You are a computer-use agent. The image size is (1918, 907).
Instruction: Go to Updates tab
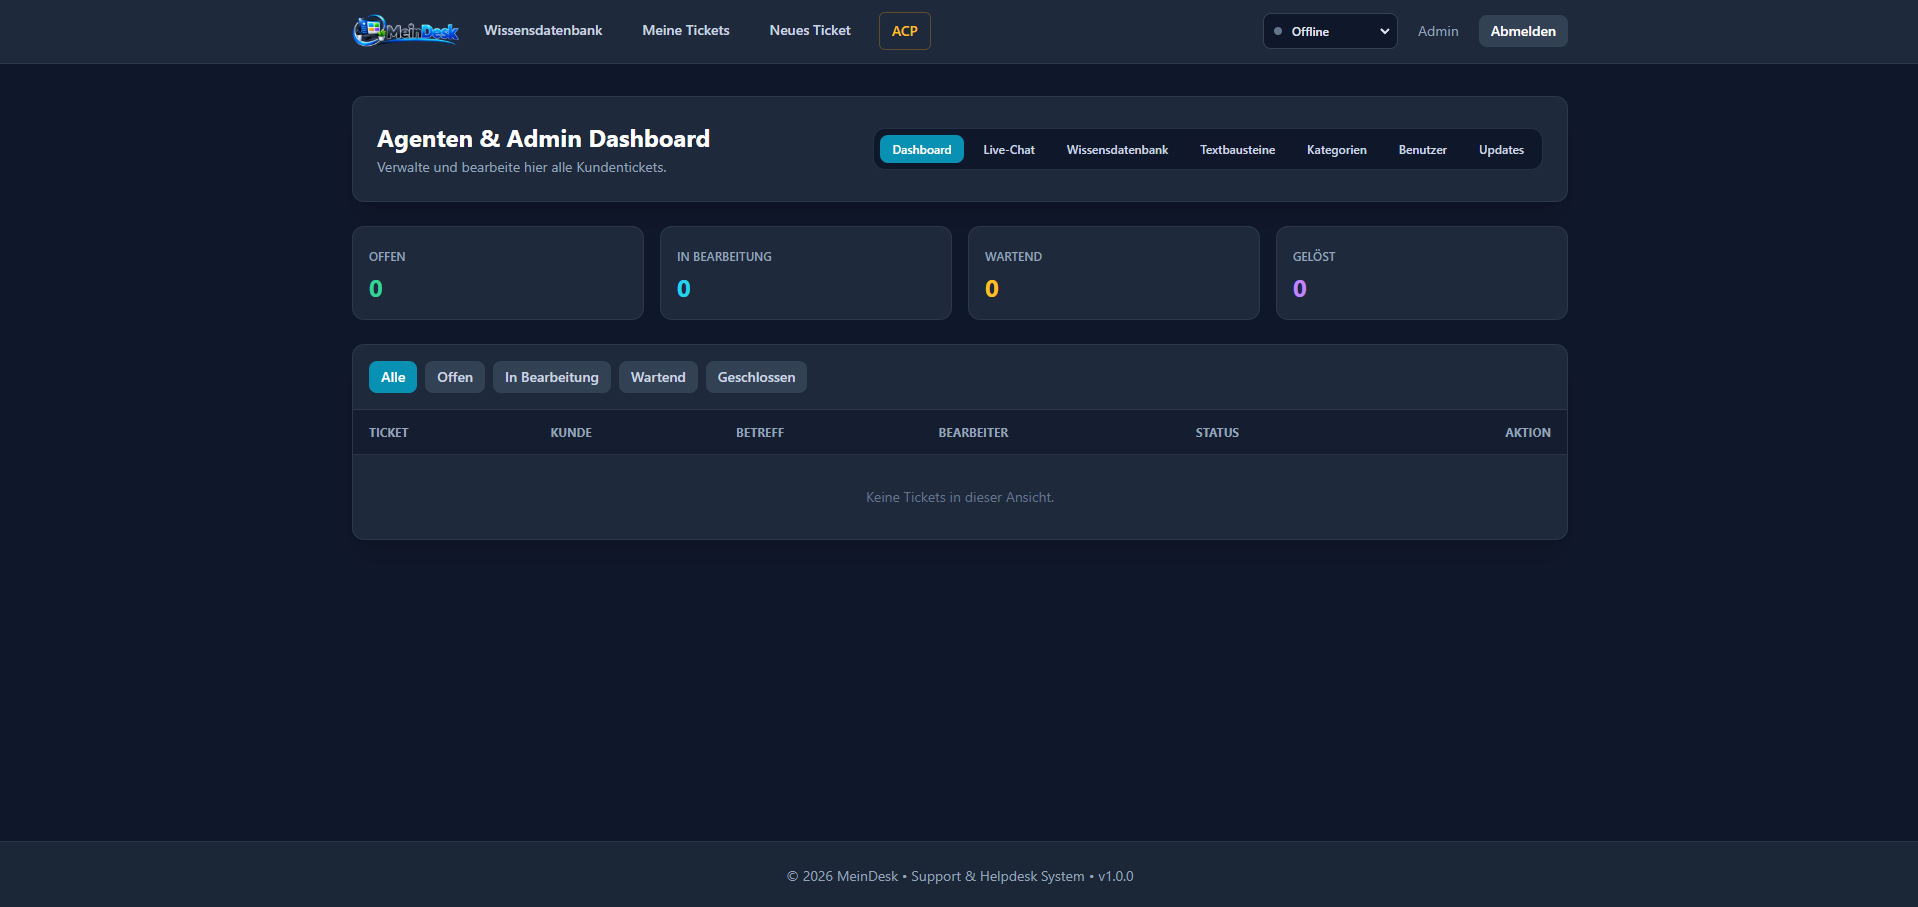(1501, 149)
